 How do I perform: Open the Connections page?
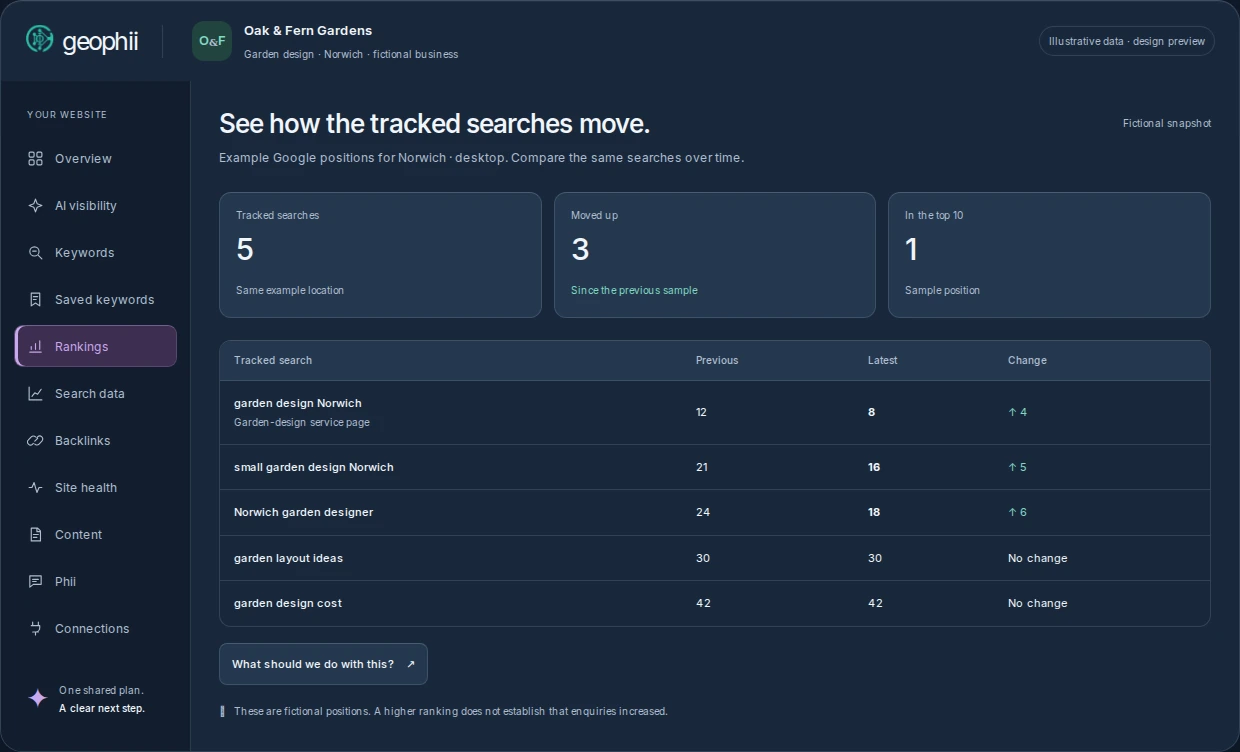click(x=96, y=629)
